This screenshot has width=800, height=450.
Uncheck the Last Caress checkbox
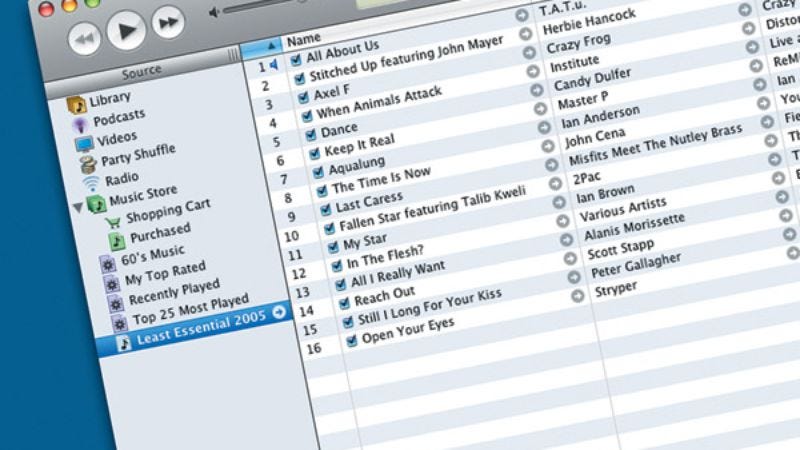325,210
